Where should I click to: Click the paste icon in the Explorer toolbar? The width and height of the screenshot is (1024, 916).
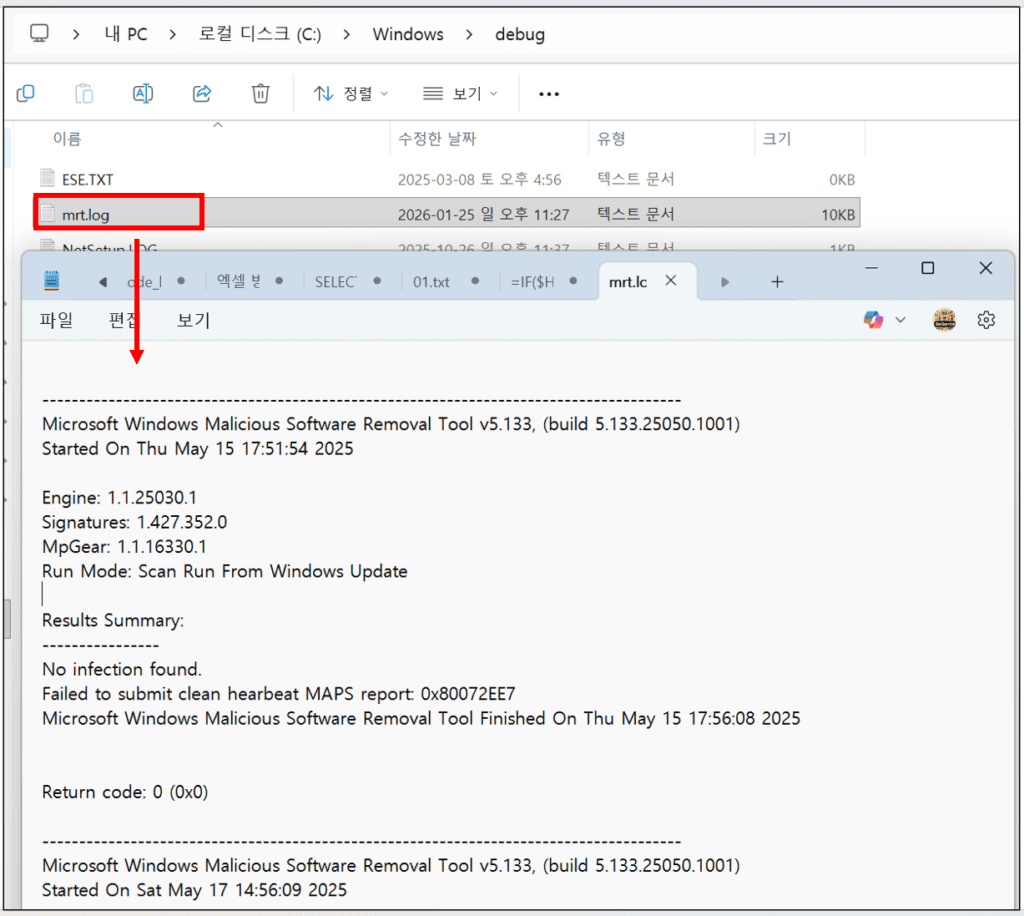coord(84,93)
